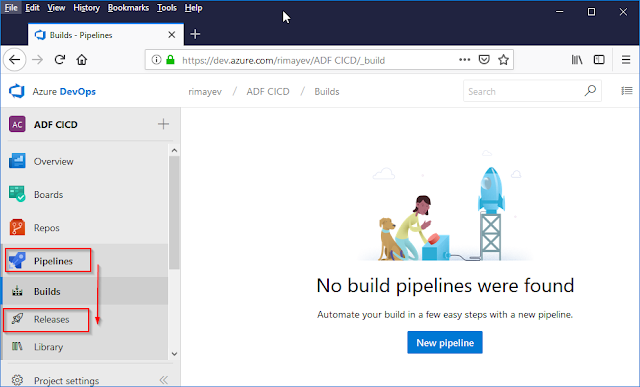Show site information icon in address bar
640x387 pixels.
pyautogui.click(x=156, y=60)
